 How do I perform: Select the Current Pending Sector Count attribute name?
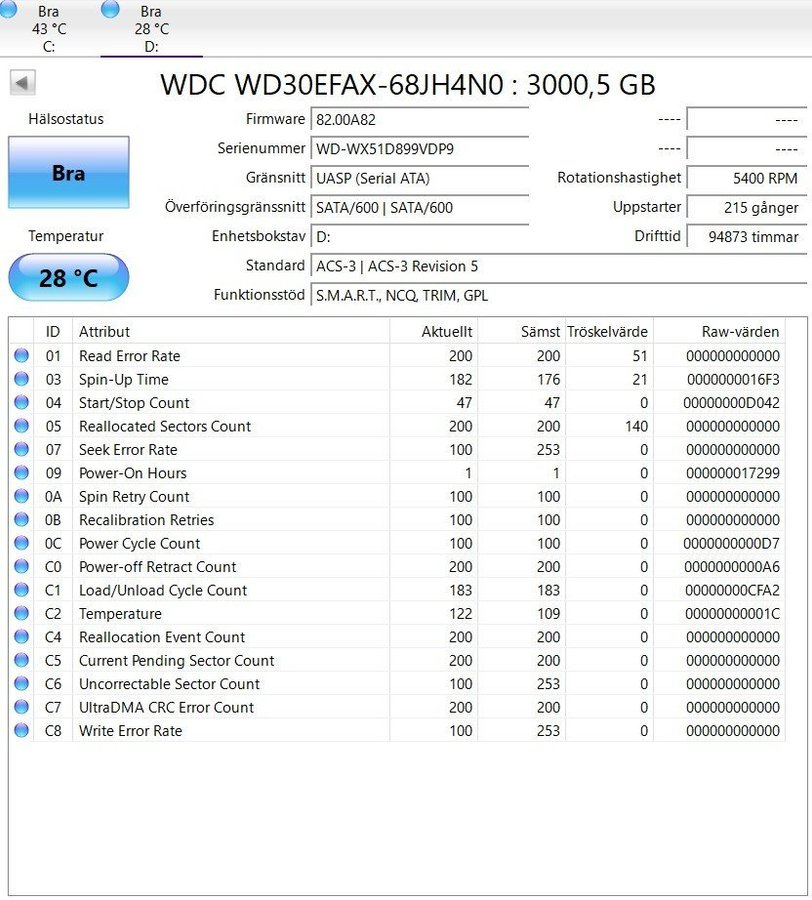(x=177, y=661)
